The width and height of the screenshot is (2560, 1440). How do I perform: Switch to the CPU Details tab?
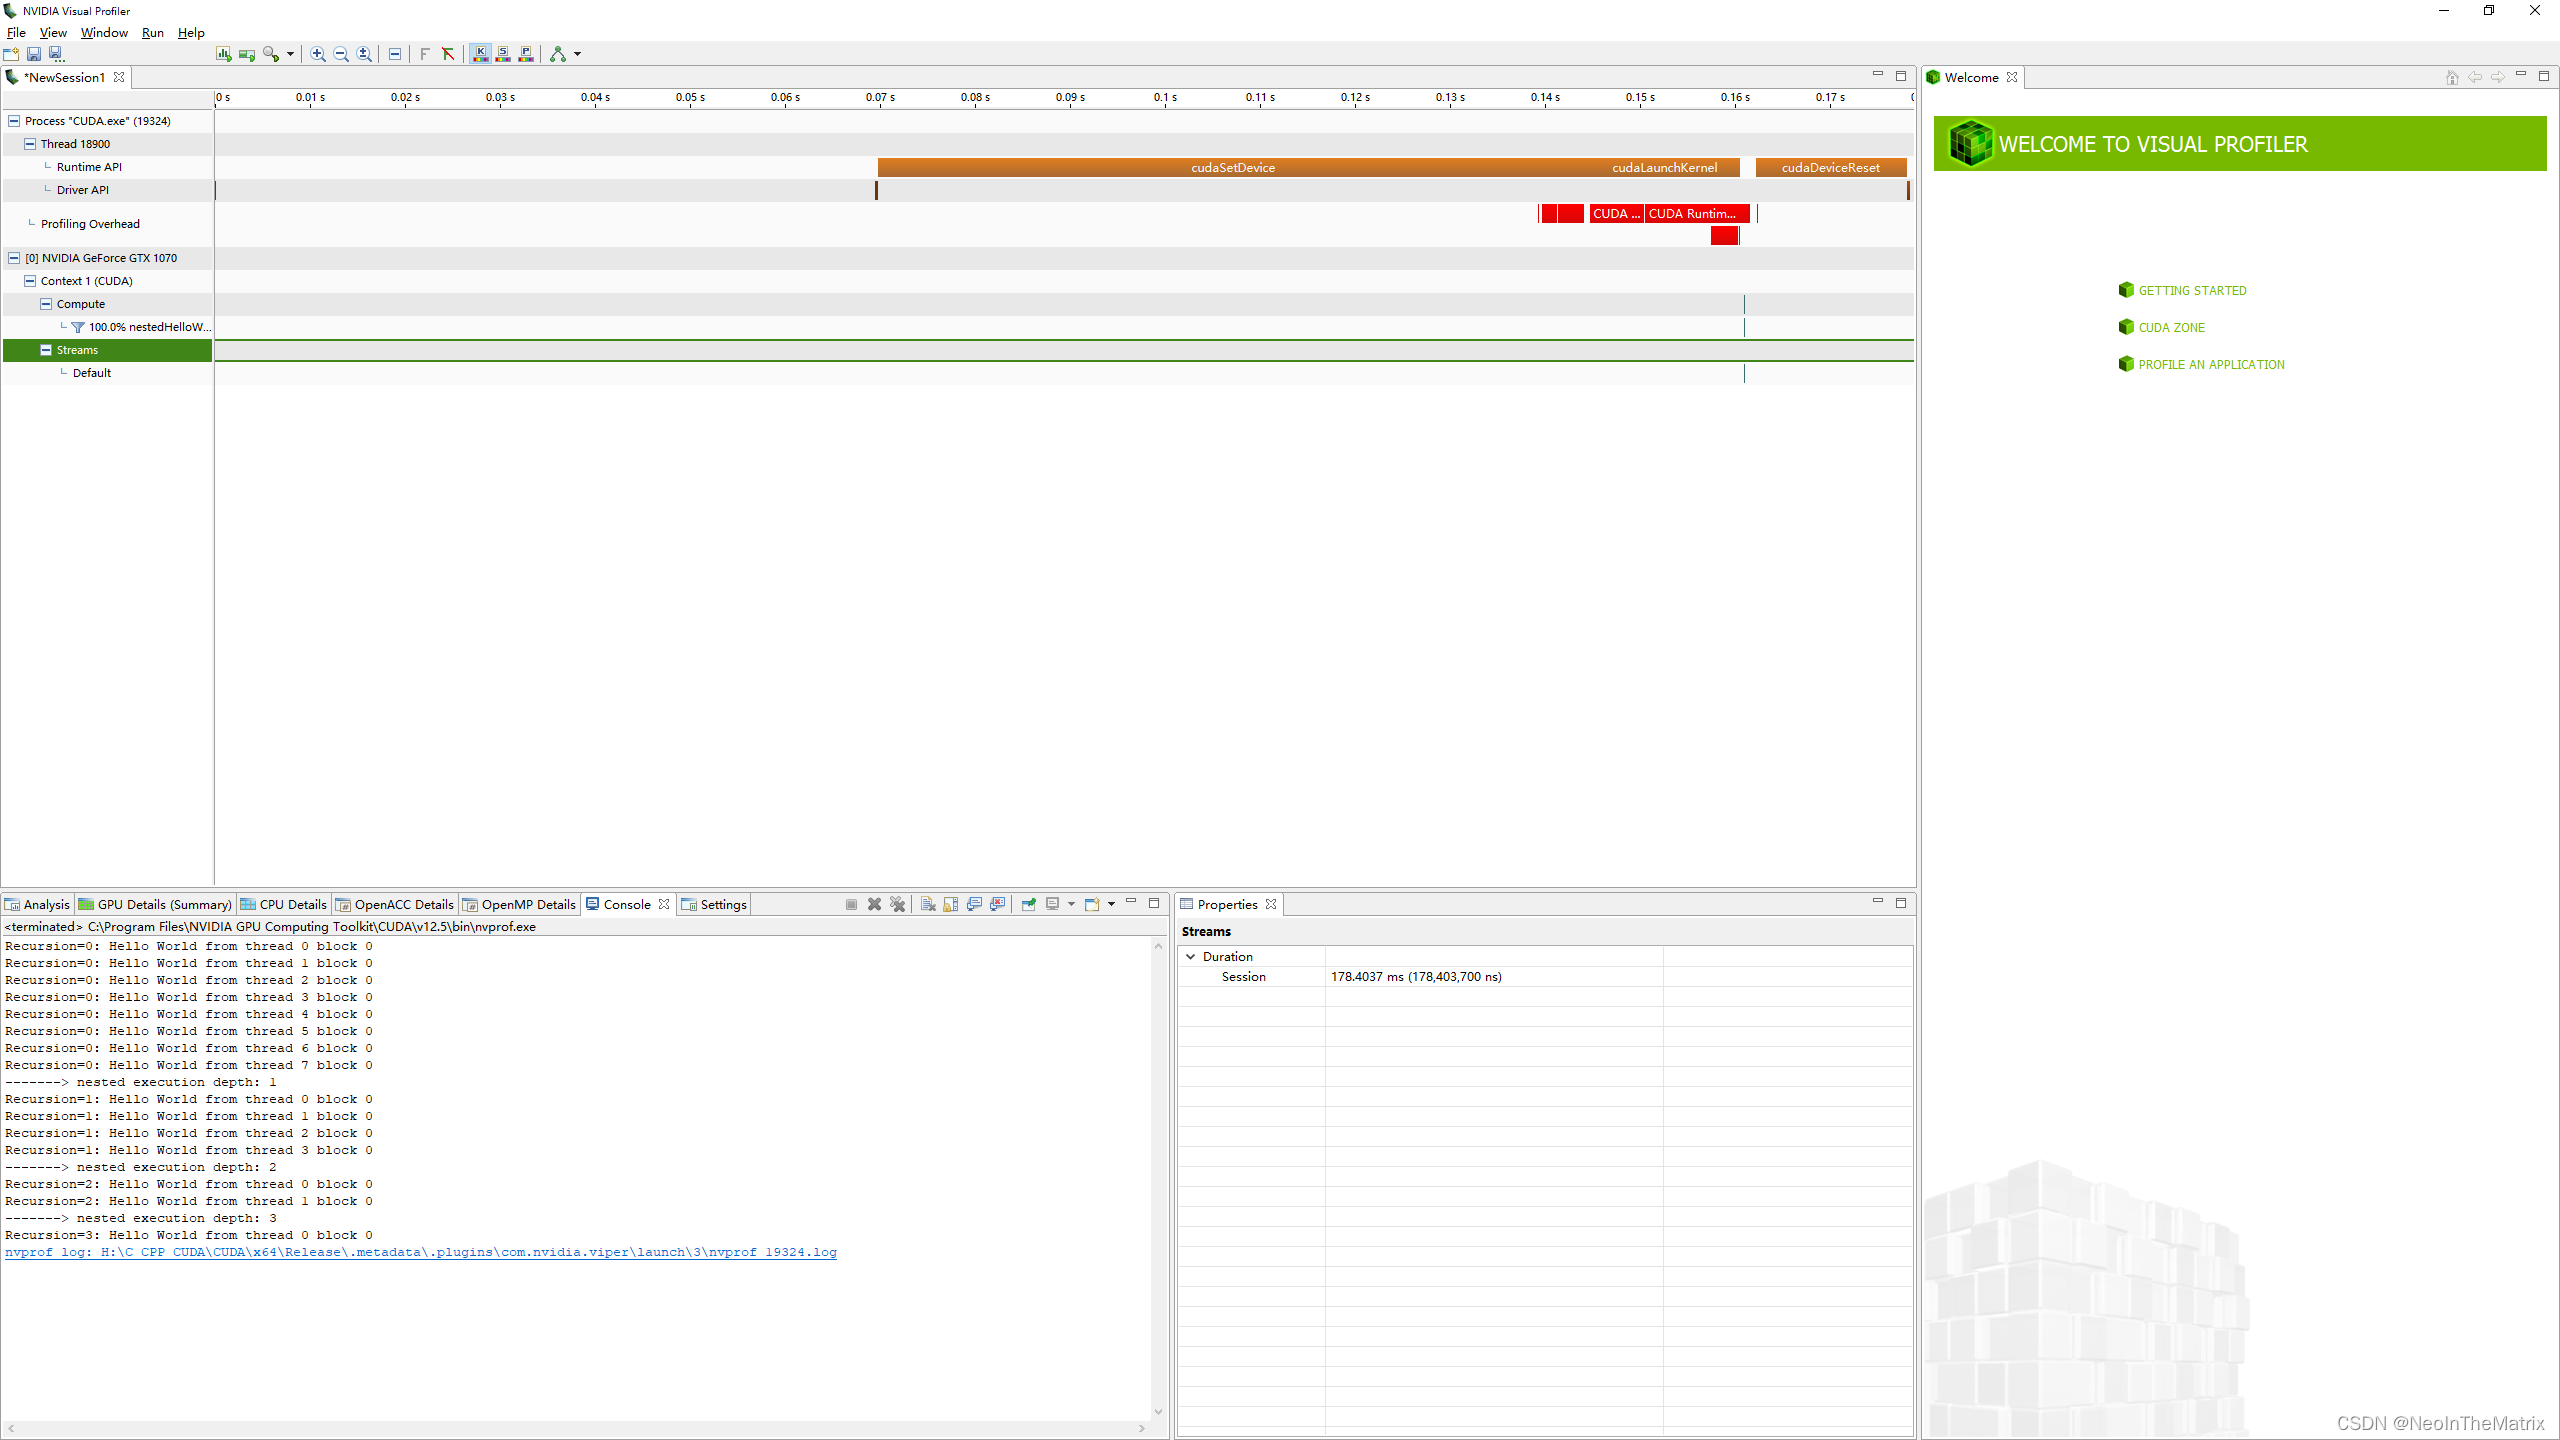tap(284, 904)
